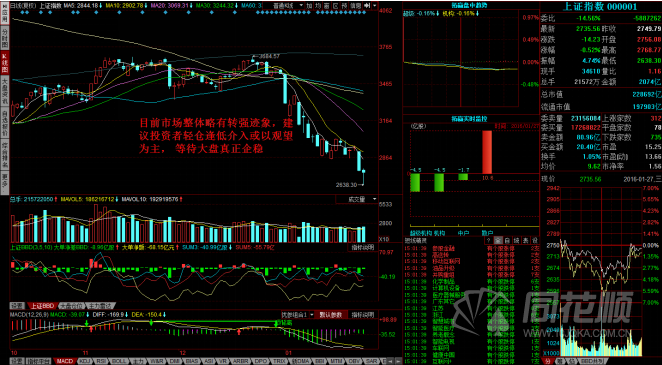
Task: Click the right scroll arrow on indicator tab bar
Action: [398, 361]
